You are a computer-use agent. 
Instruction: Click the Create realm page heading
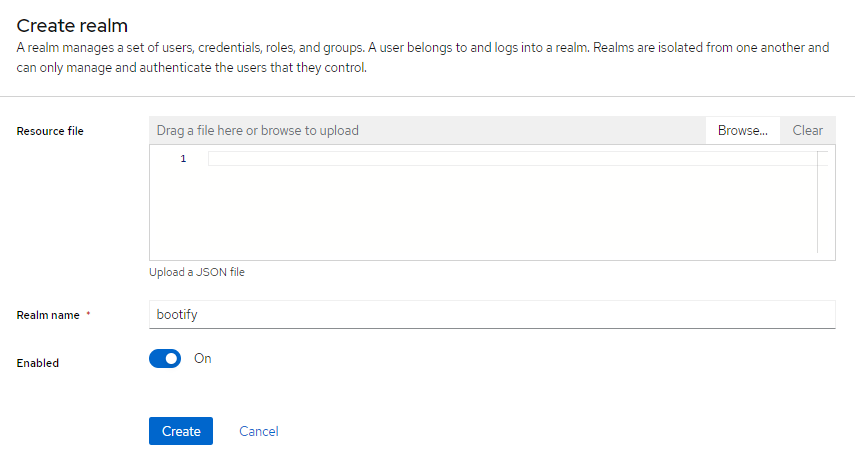point(72,26)
